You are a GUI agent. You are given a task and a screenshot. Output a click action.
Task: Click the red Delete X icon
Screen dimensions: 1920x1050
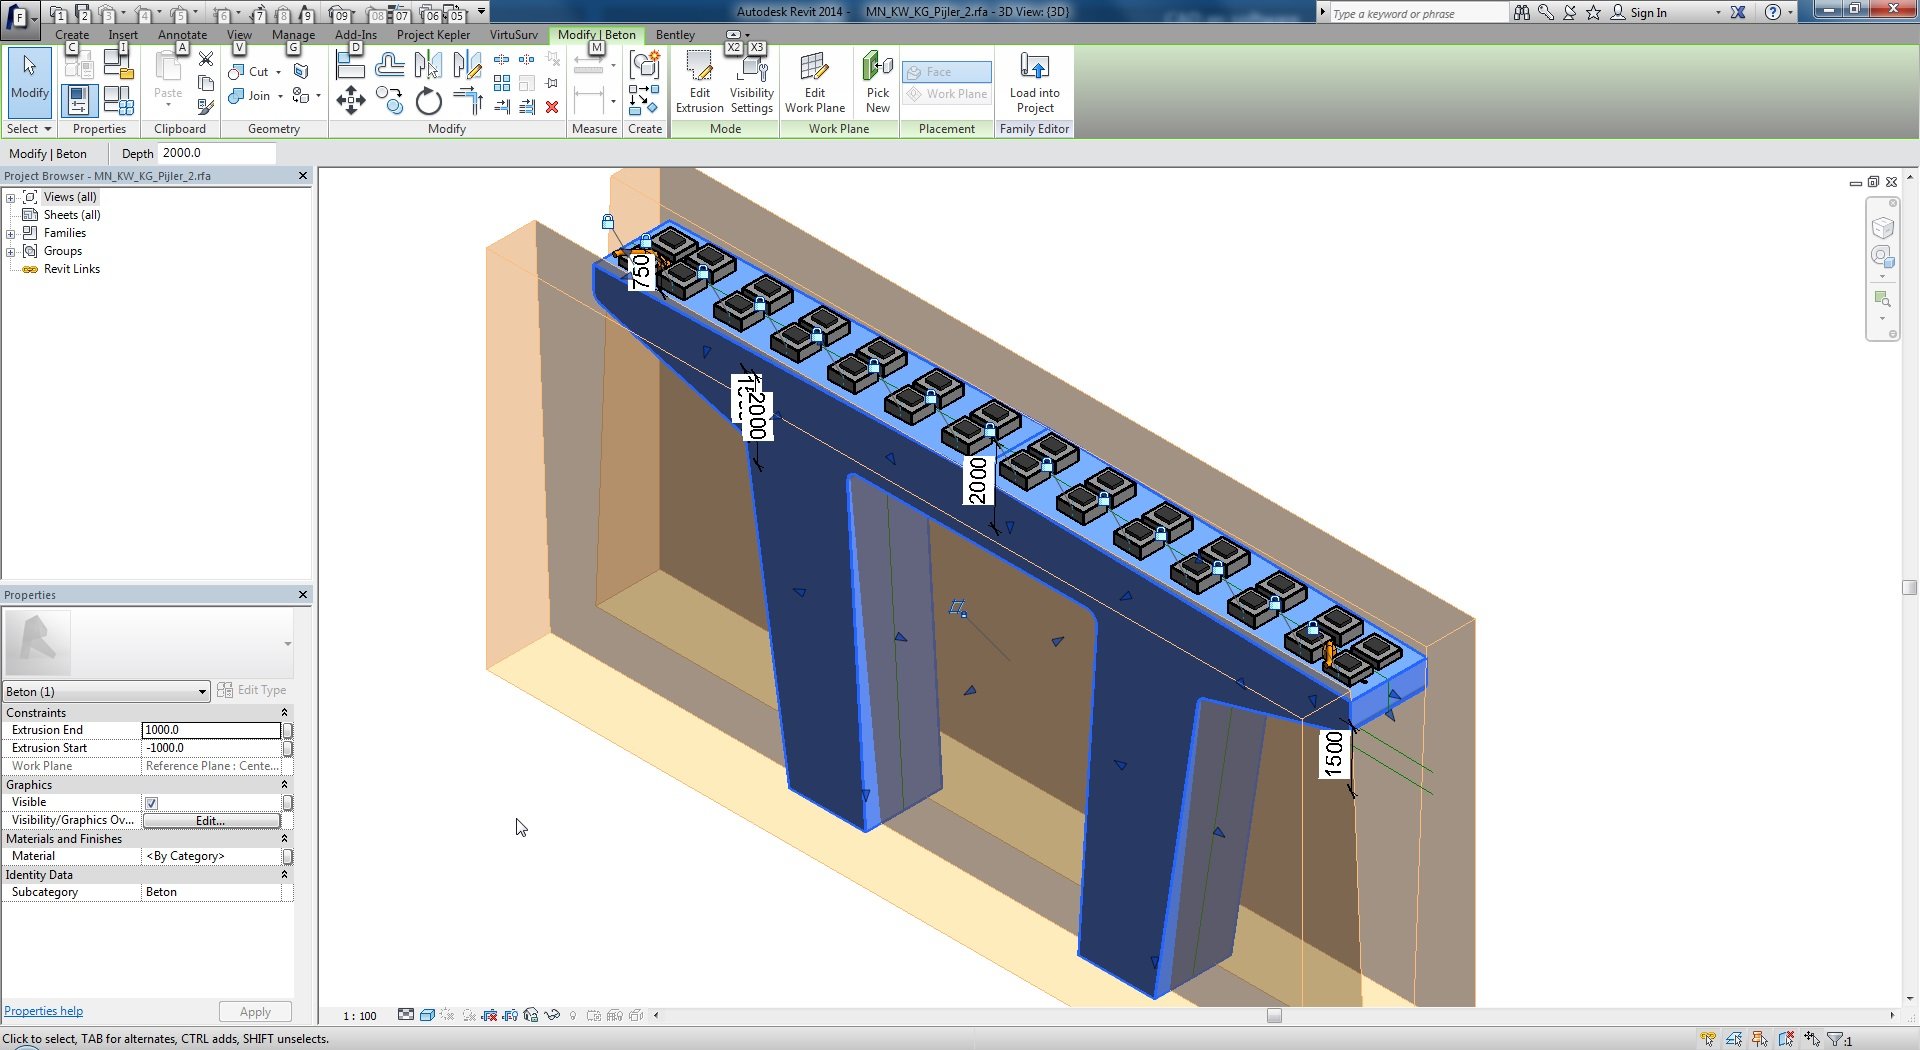click(x=552, y=107)
